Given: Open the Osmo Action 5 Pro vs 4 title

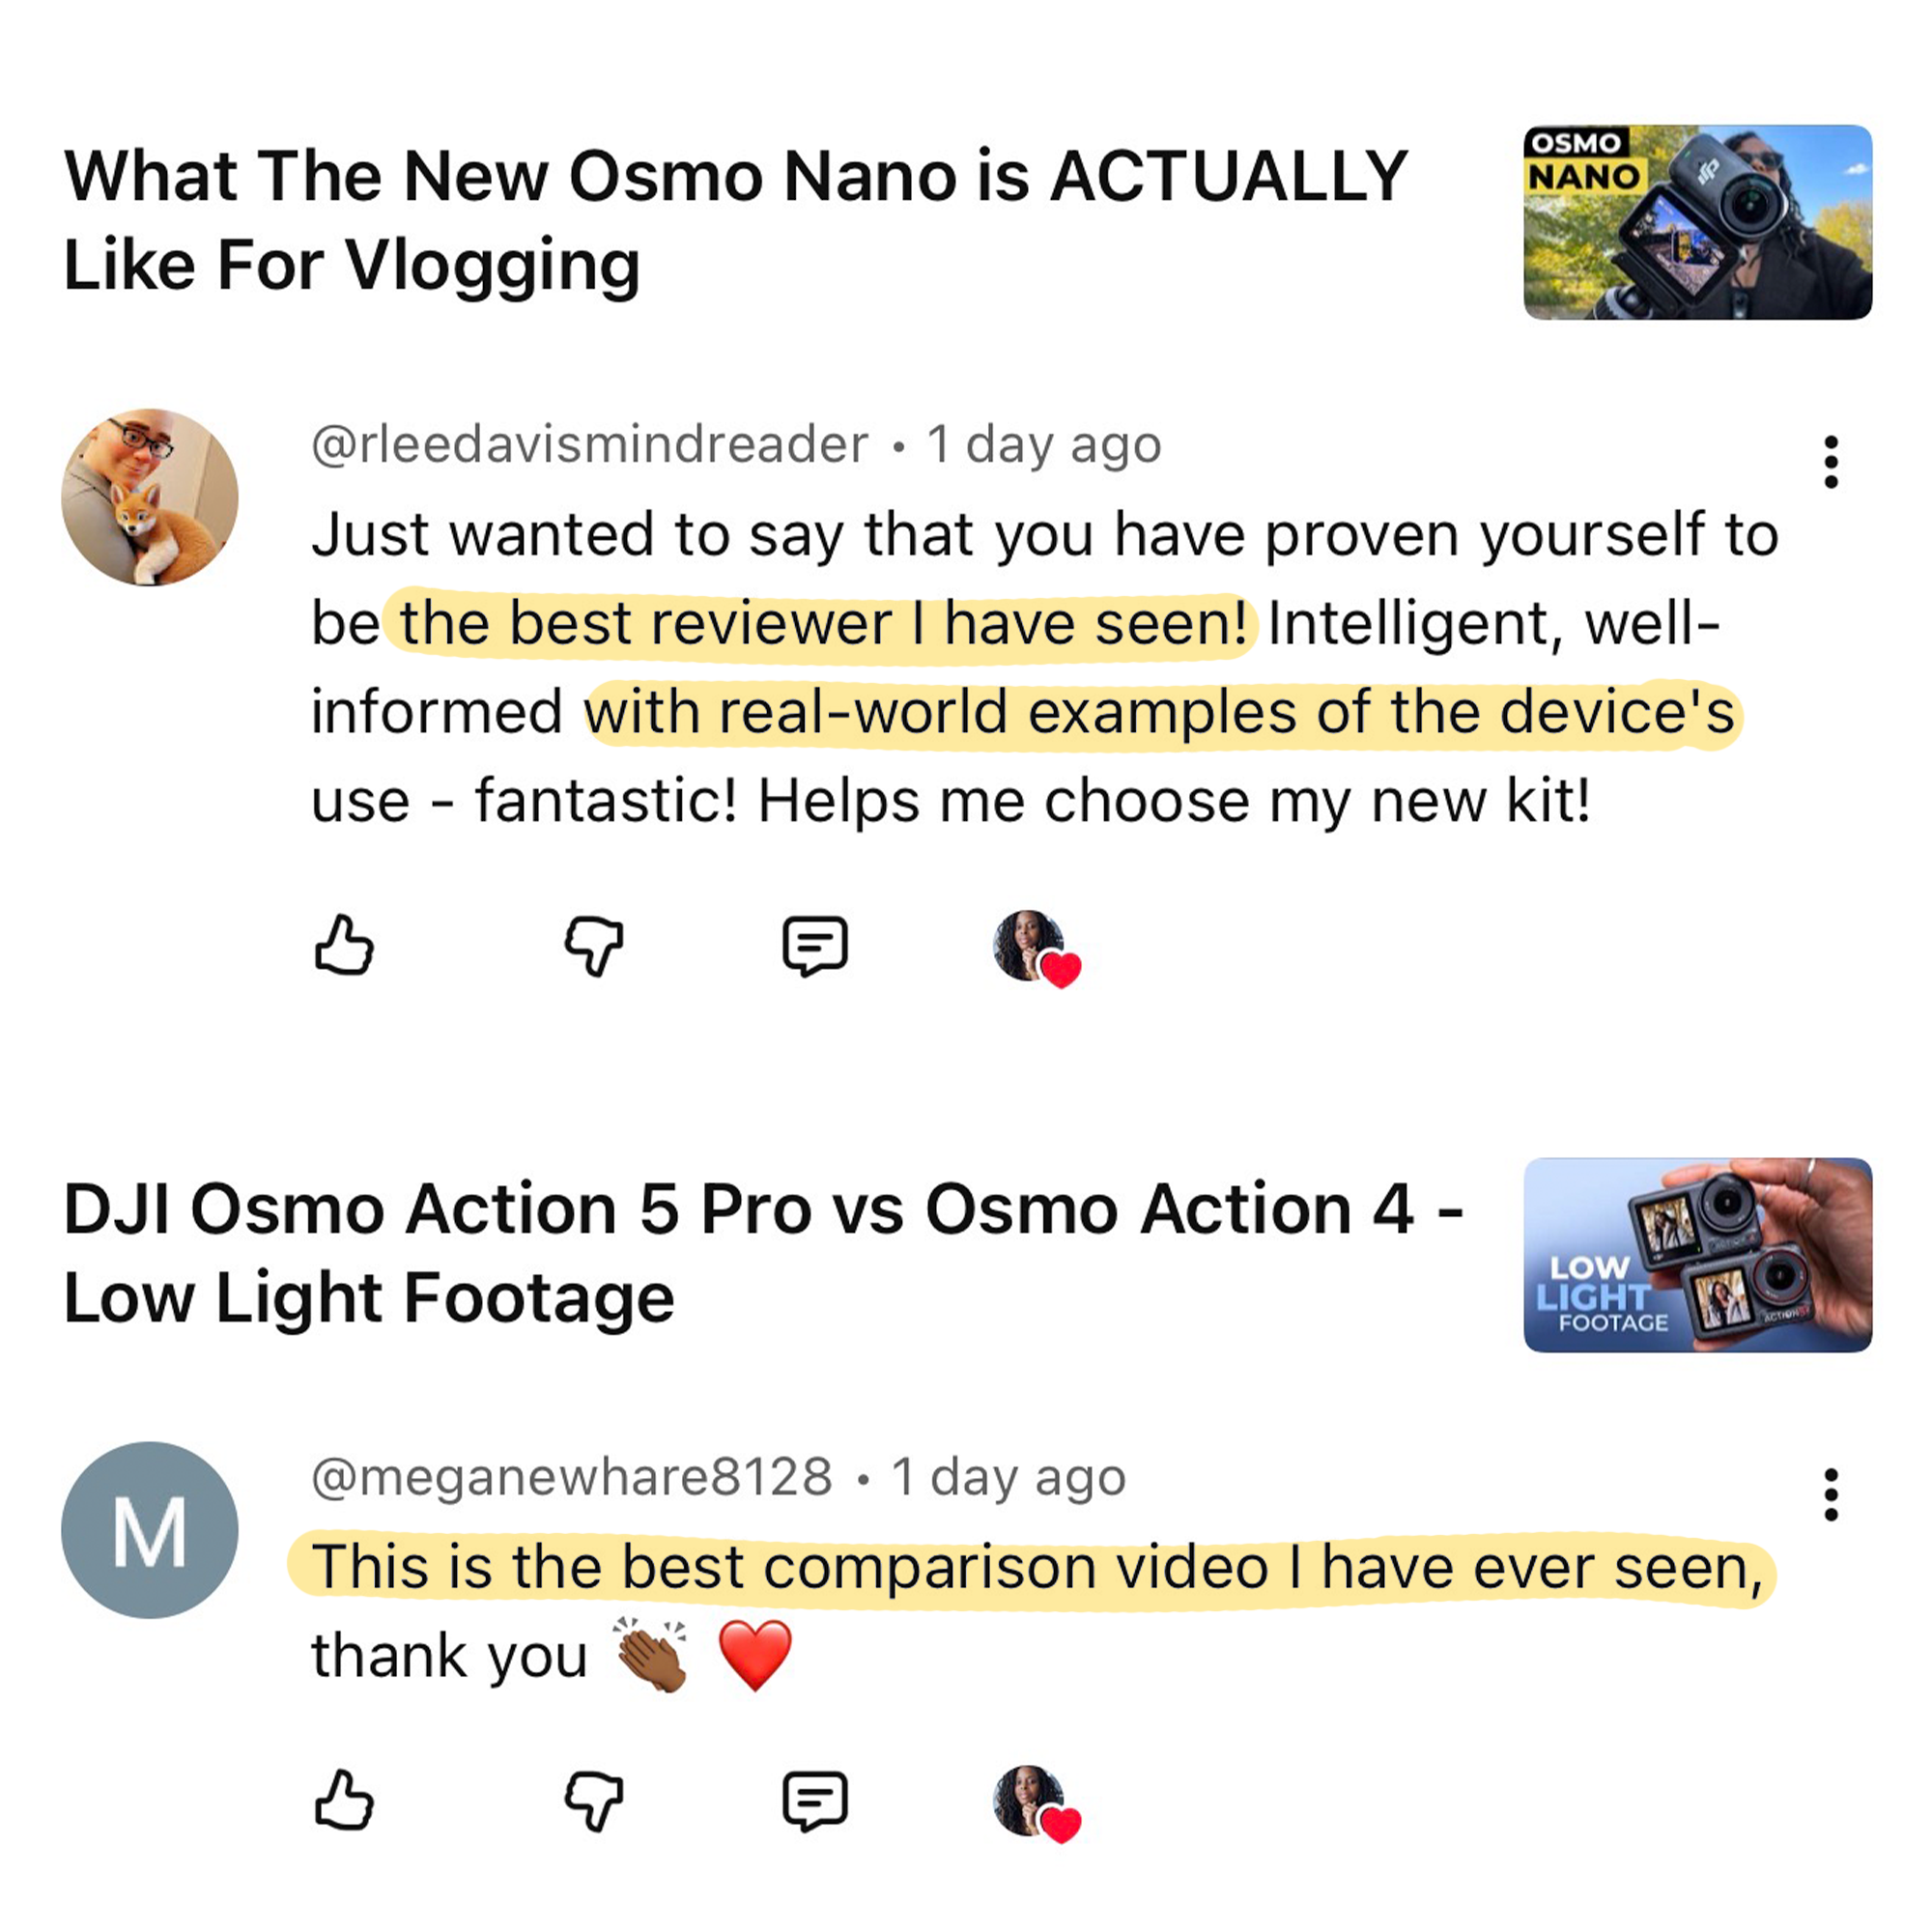Looking at the screenshot, I should pos(763,1253).
